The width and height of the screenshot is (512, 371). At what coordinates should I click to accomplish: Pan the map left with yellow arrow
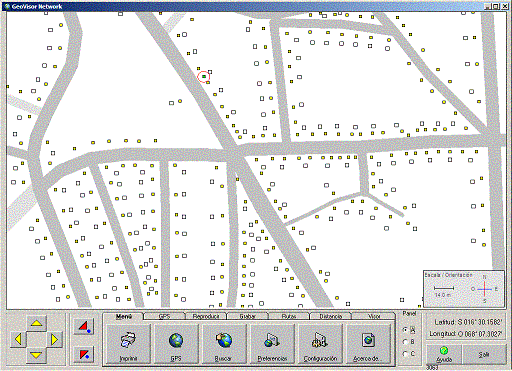coord(19,340)
